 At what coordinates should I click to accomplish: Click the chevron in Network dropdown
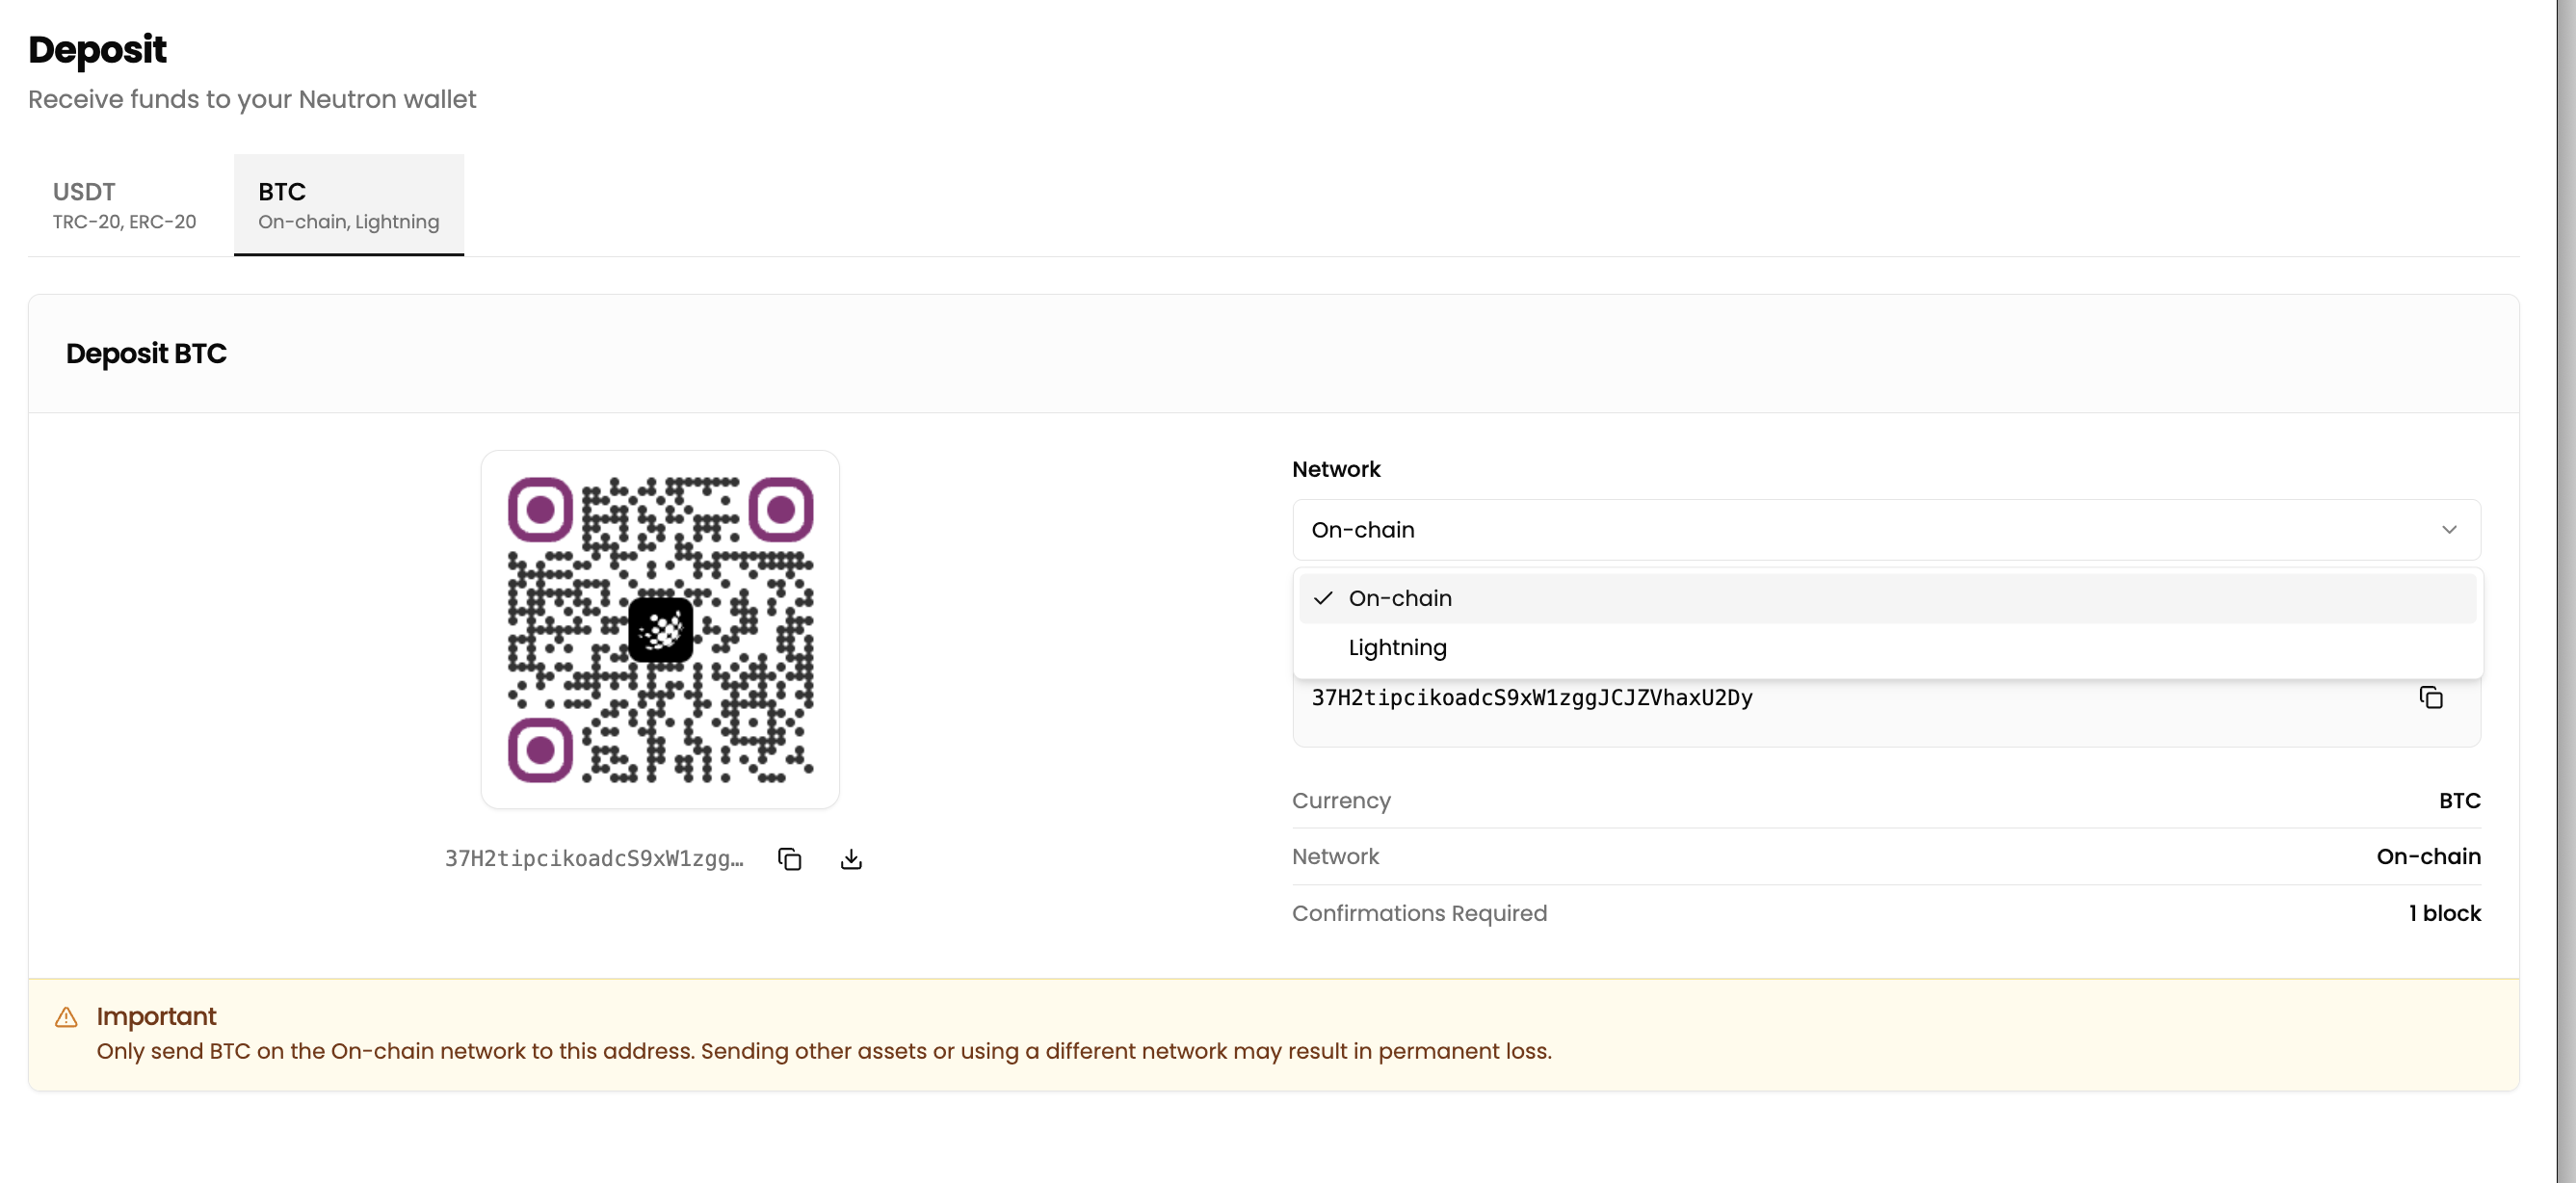(x=2448, y=529)
